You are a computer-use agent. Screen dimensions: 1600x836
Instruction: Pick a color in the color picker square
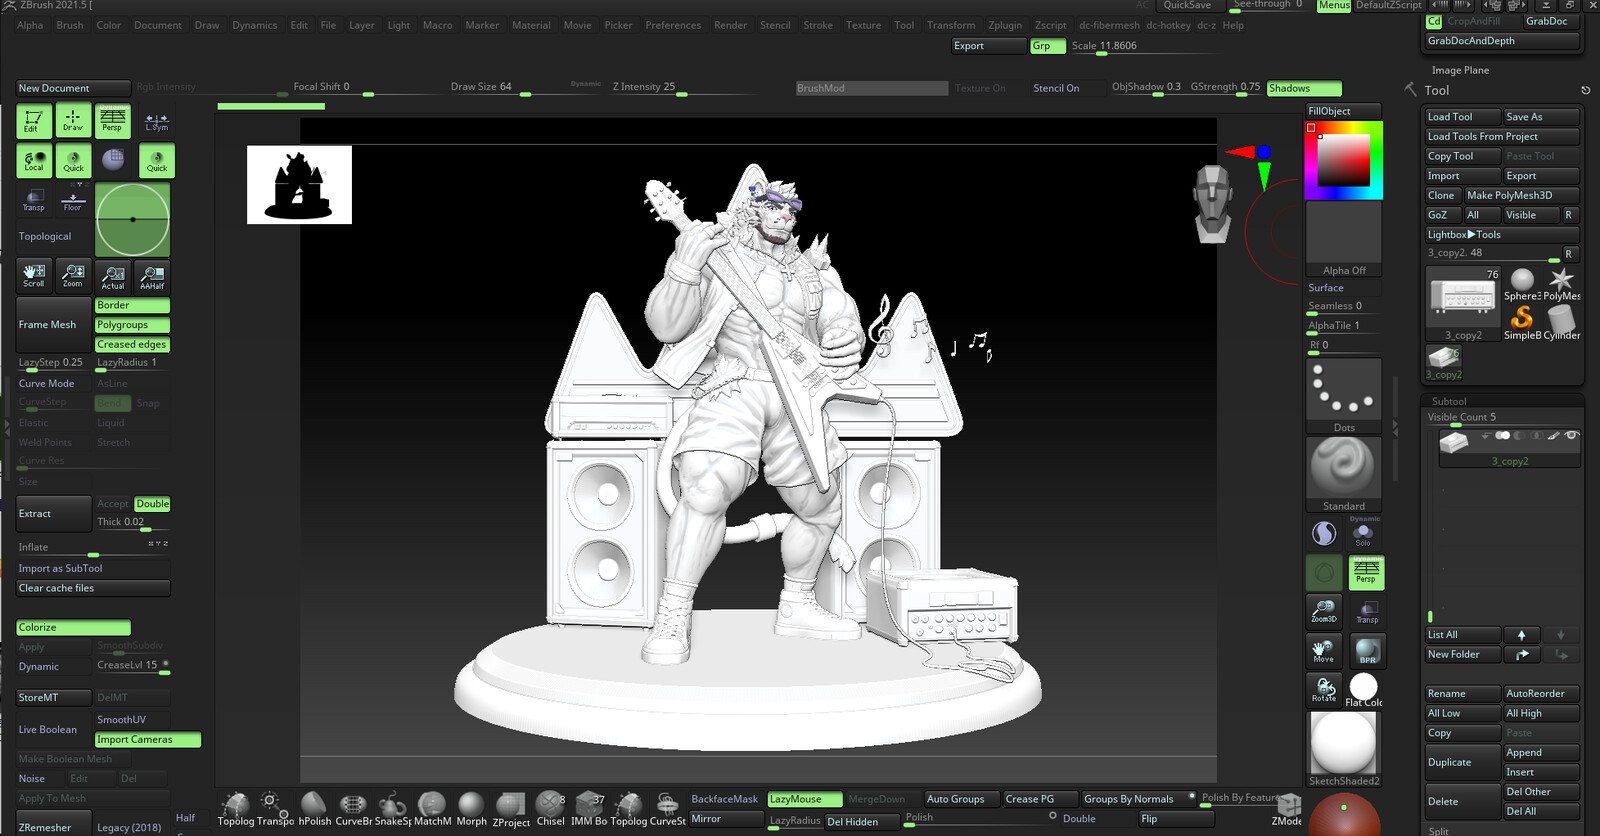[x=1343, y=159]
